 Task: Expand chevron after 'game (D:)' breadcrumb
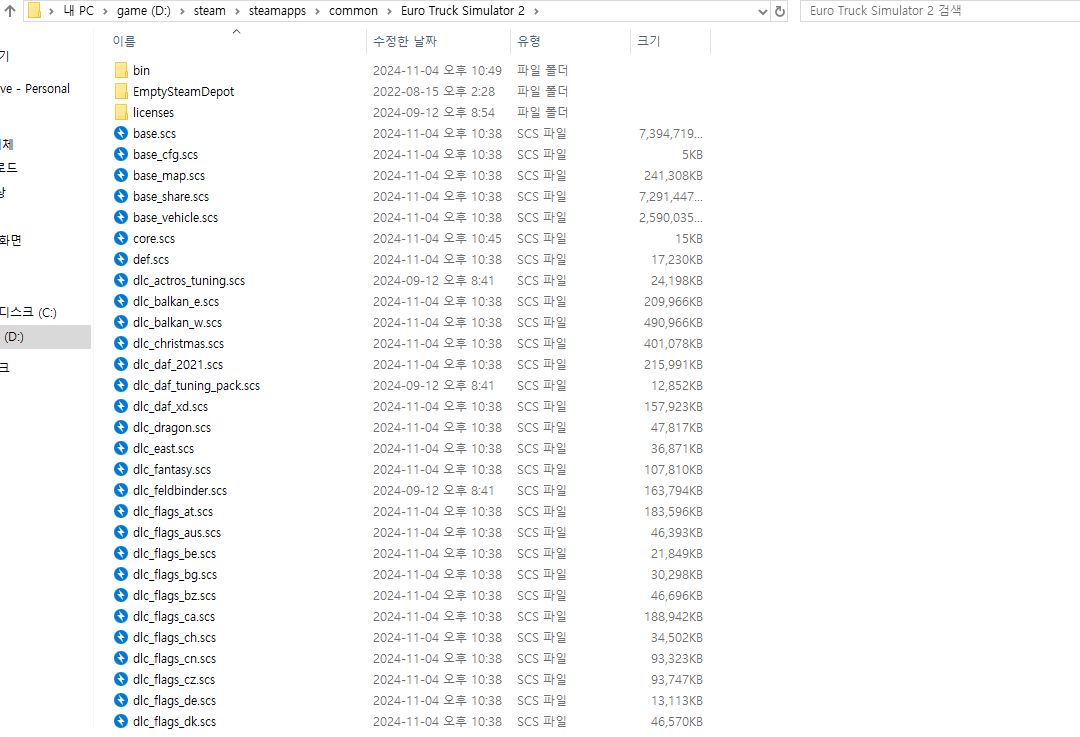[x=183, y=11]
